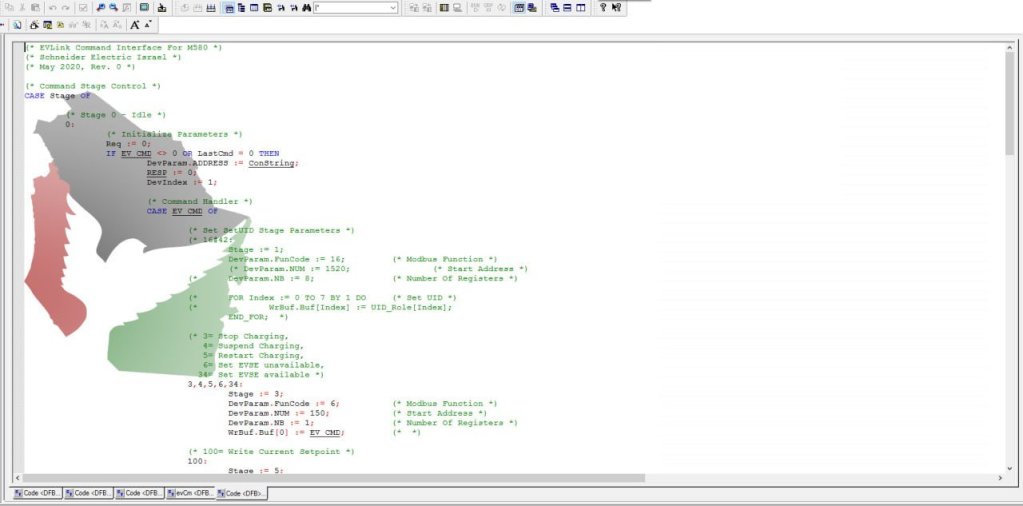Click the underlined ConString variable

272,163
